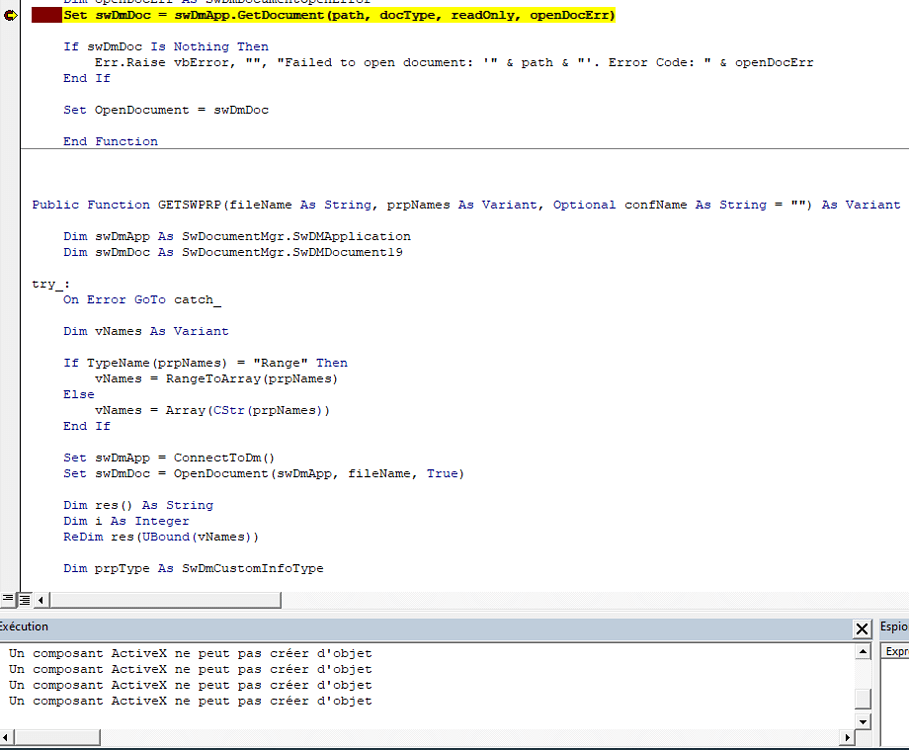Click Exécution pane horizontal scrollbar thumb
909x750 pixels.
point(57,737)
